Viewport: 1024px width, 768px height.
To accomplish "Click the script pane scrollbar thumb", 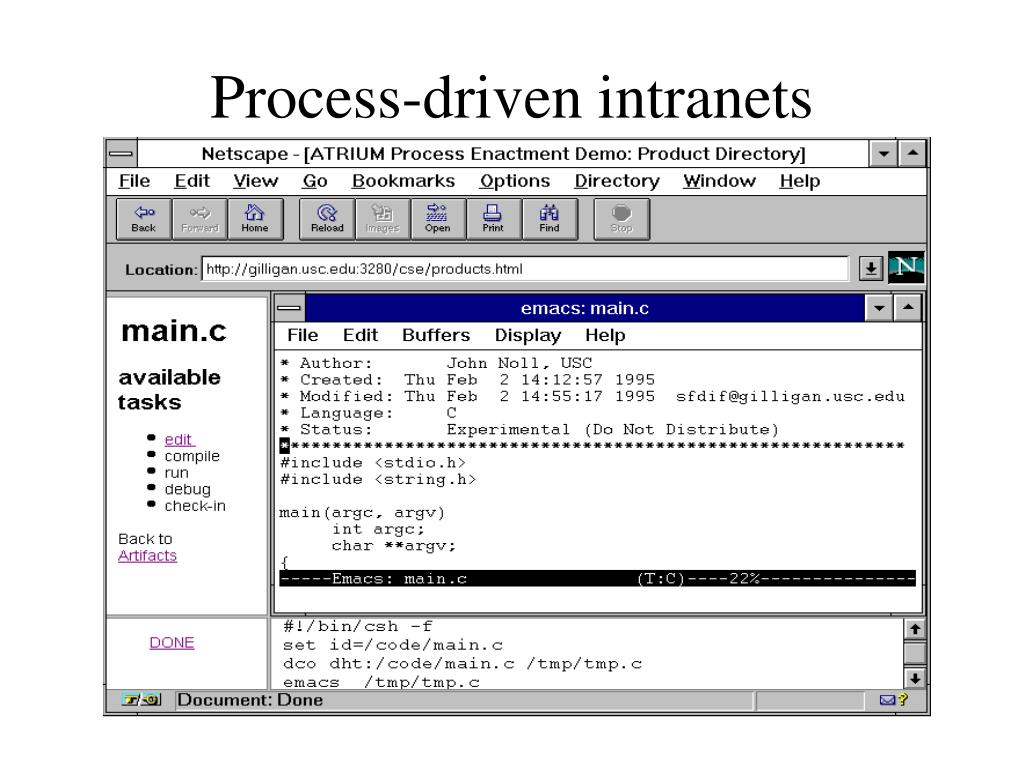I will tap(915, 653).
